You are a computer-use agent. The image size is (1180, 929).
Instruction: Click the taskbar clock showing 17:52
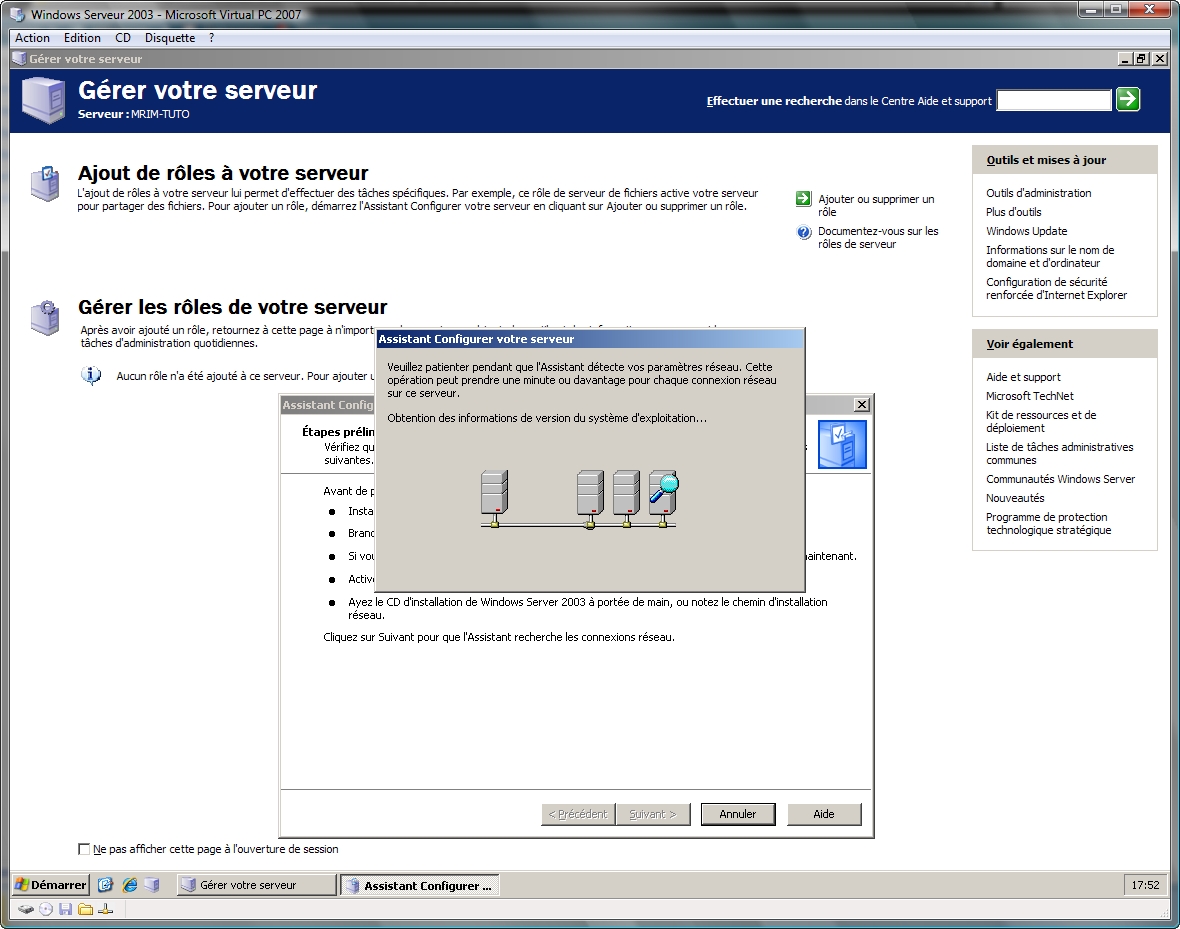(x=1145, y=885)
